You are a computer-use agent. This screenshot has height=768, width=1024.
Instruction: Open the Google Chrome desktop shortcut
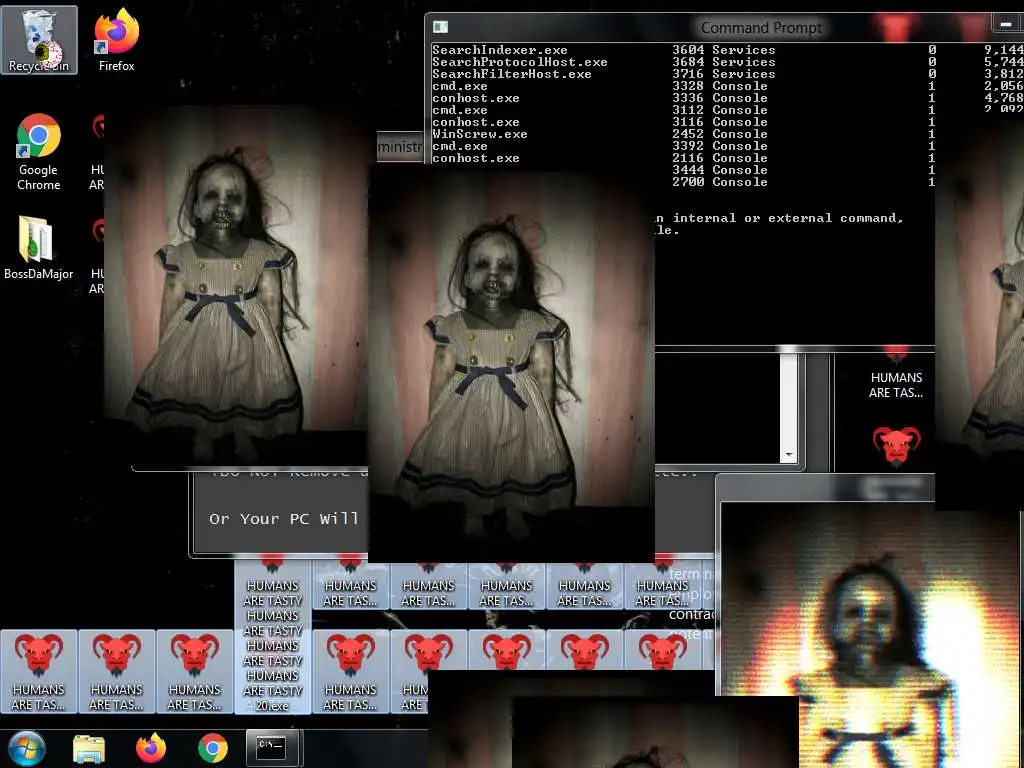39,152
